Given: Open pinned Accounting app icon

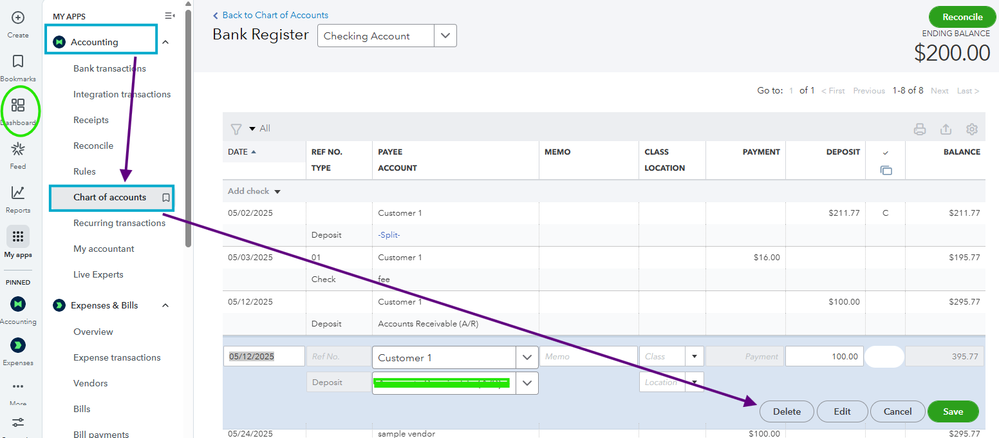Looking at the screenshot, I should point(18,303).
